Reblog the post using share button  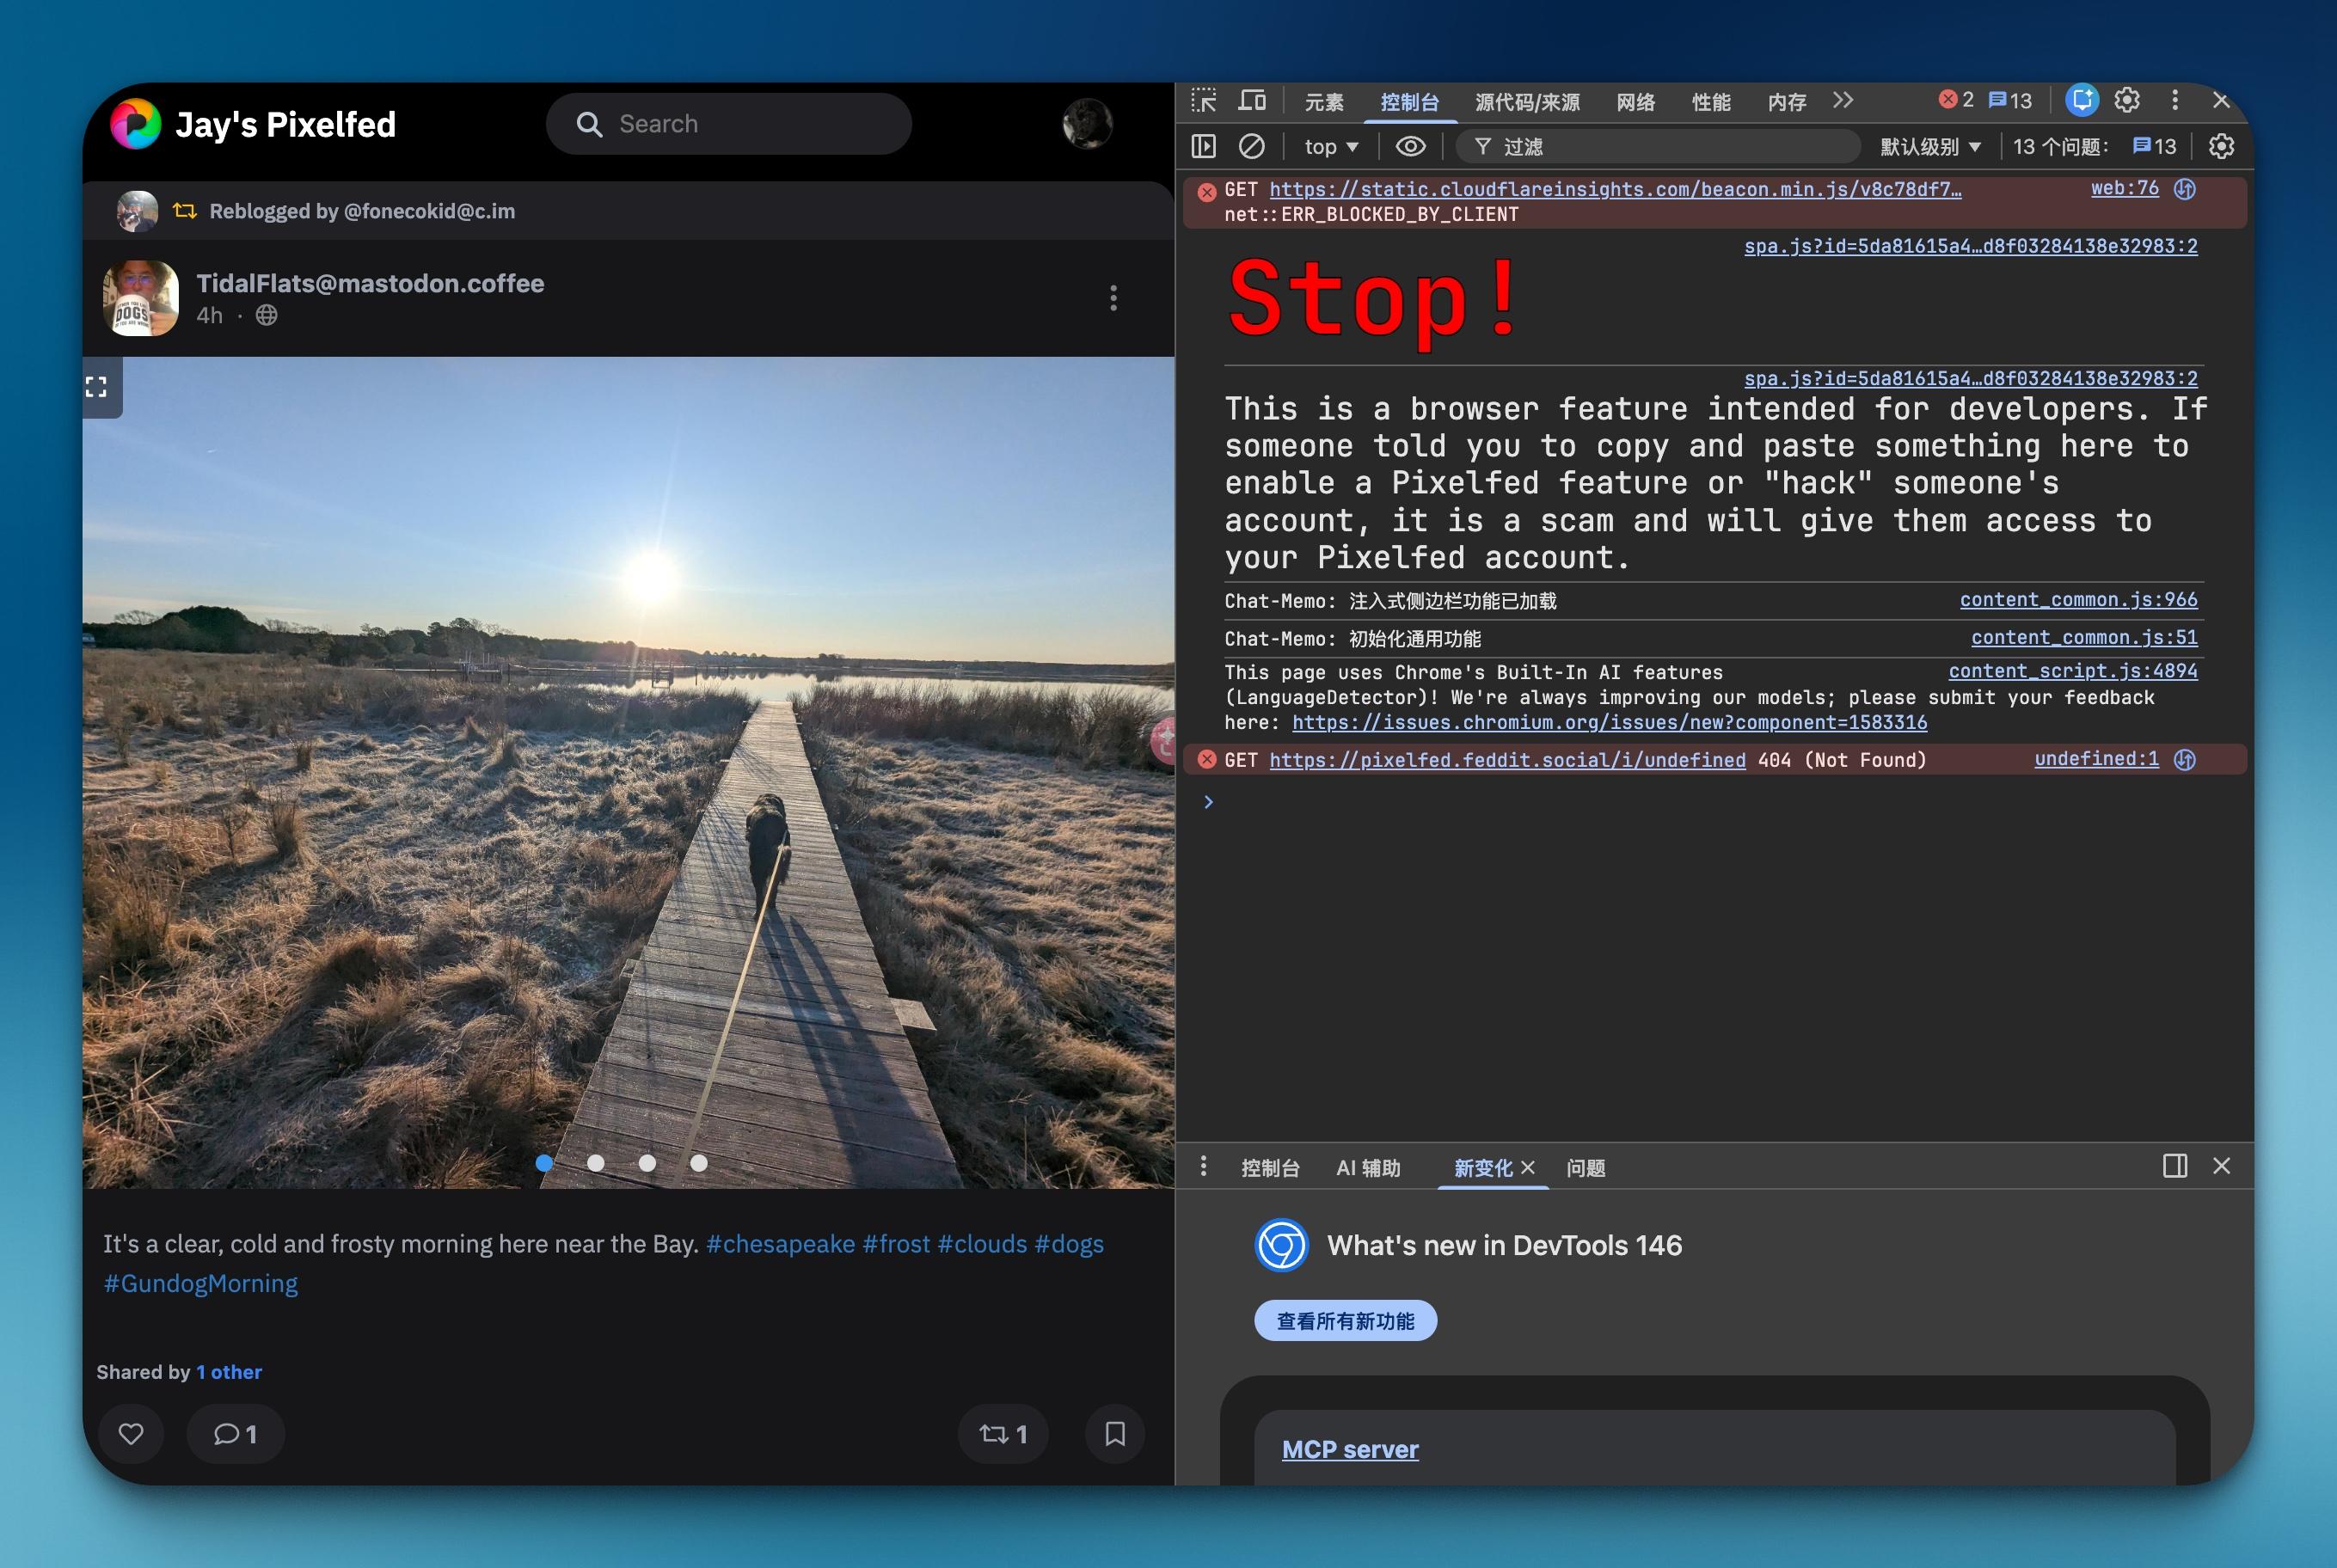1003,1434
